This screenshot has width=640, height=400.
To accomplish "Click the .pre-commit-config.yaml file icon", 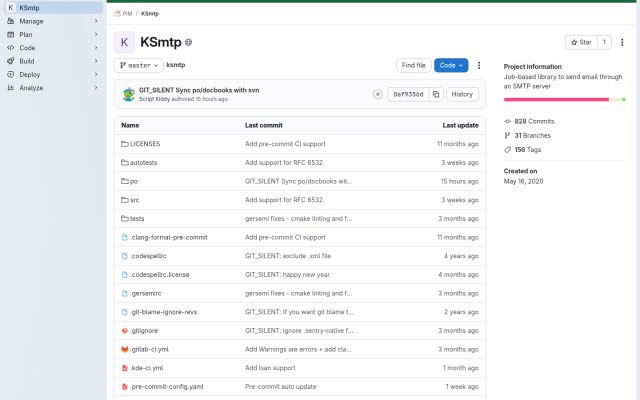I will [x=124, y=387].
